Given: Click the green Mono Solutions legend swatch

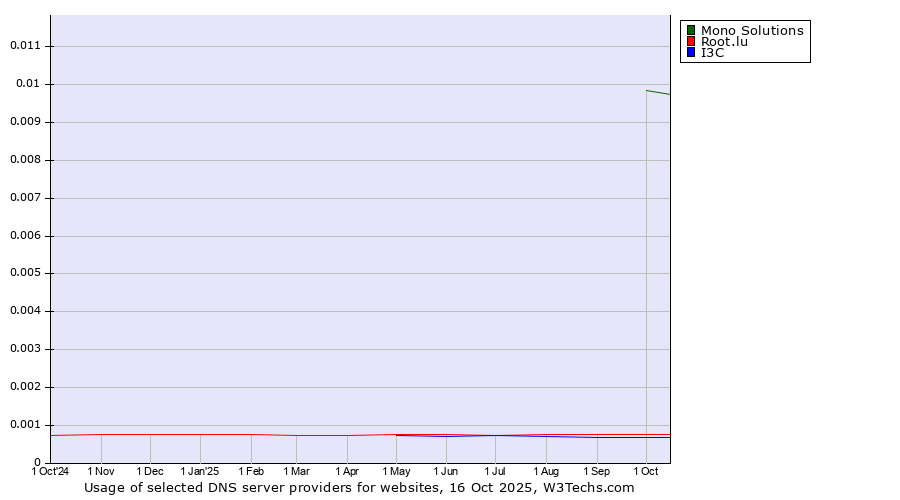Looking at the screenshot, I should click(690, 30).
